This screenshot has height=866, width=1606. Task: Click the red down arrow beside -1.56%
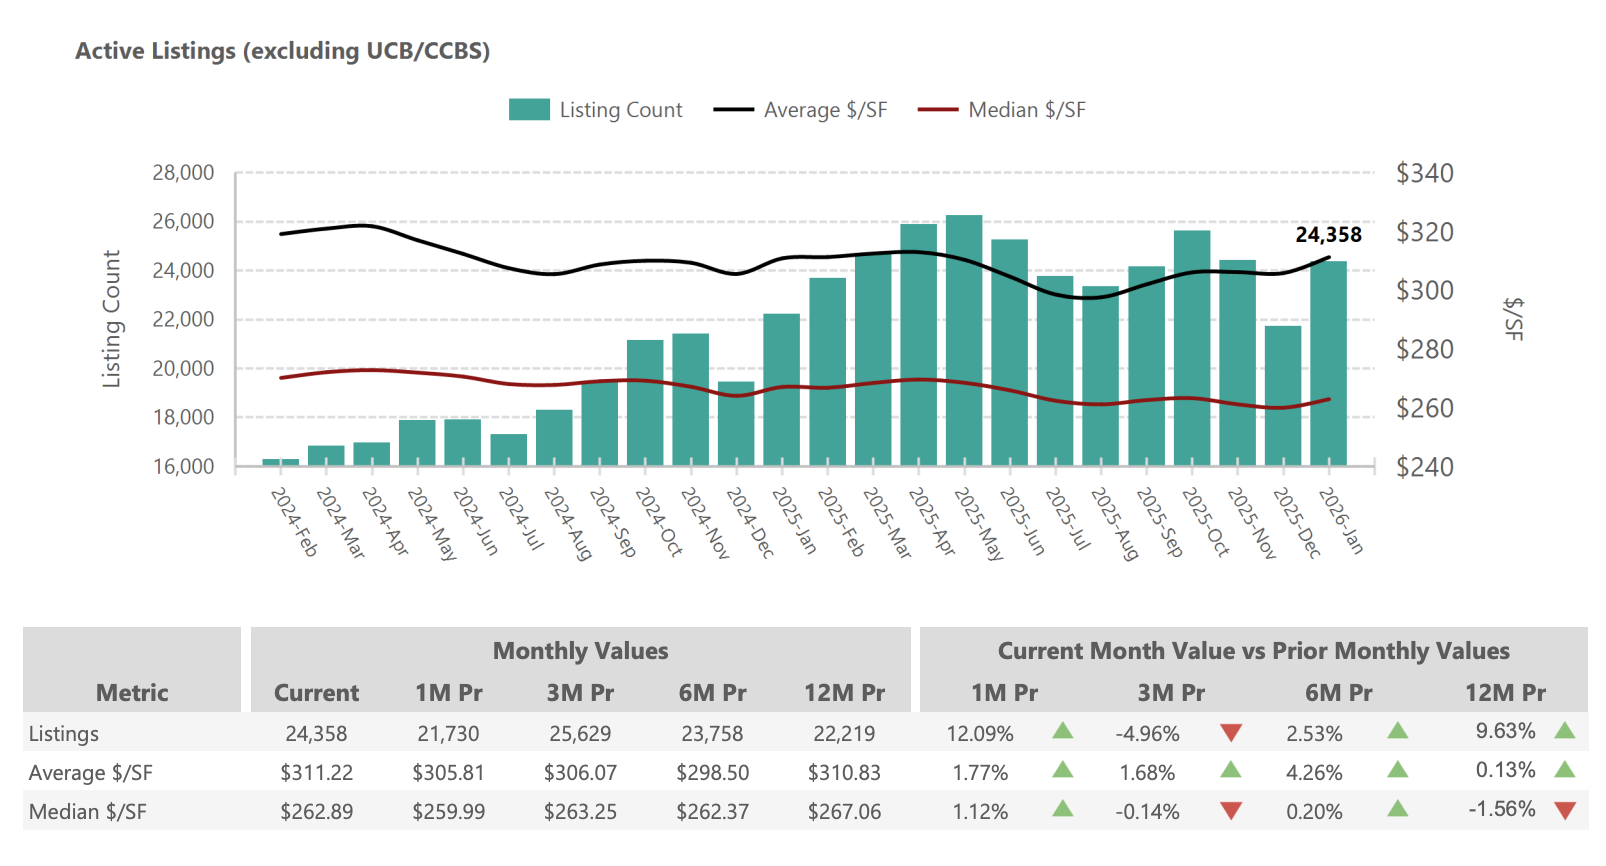[x=1564, y=811]
